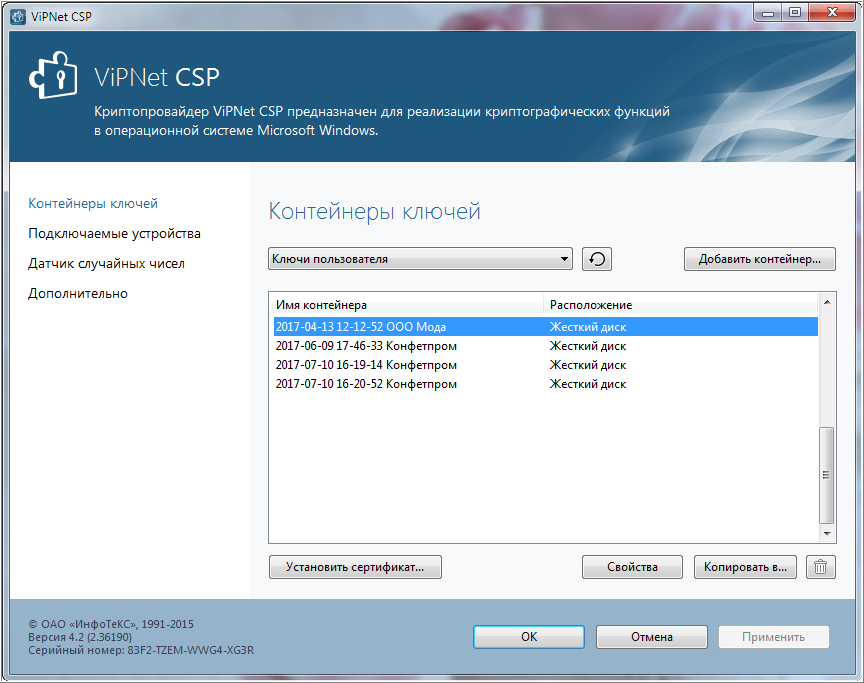Click the ViPNet CSP title bar icon
The image size is (864, 683).
point(18,17)
